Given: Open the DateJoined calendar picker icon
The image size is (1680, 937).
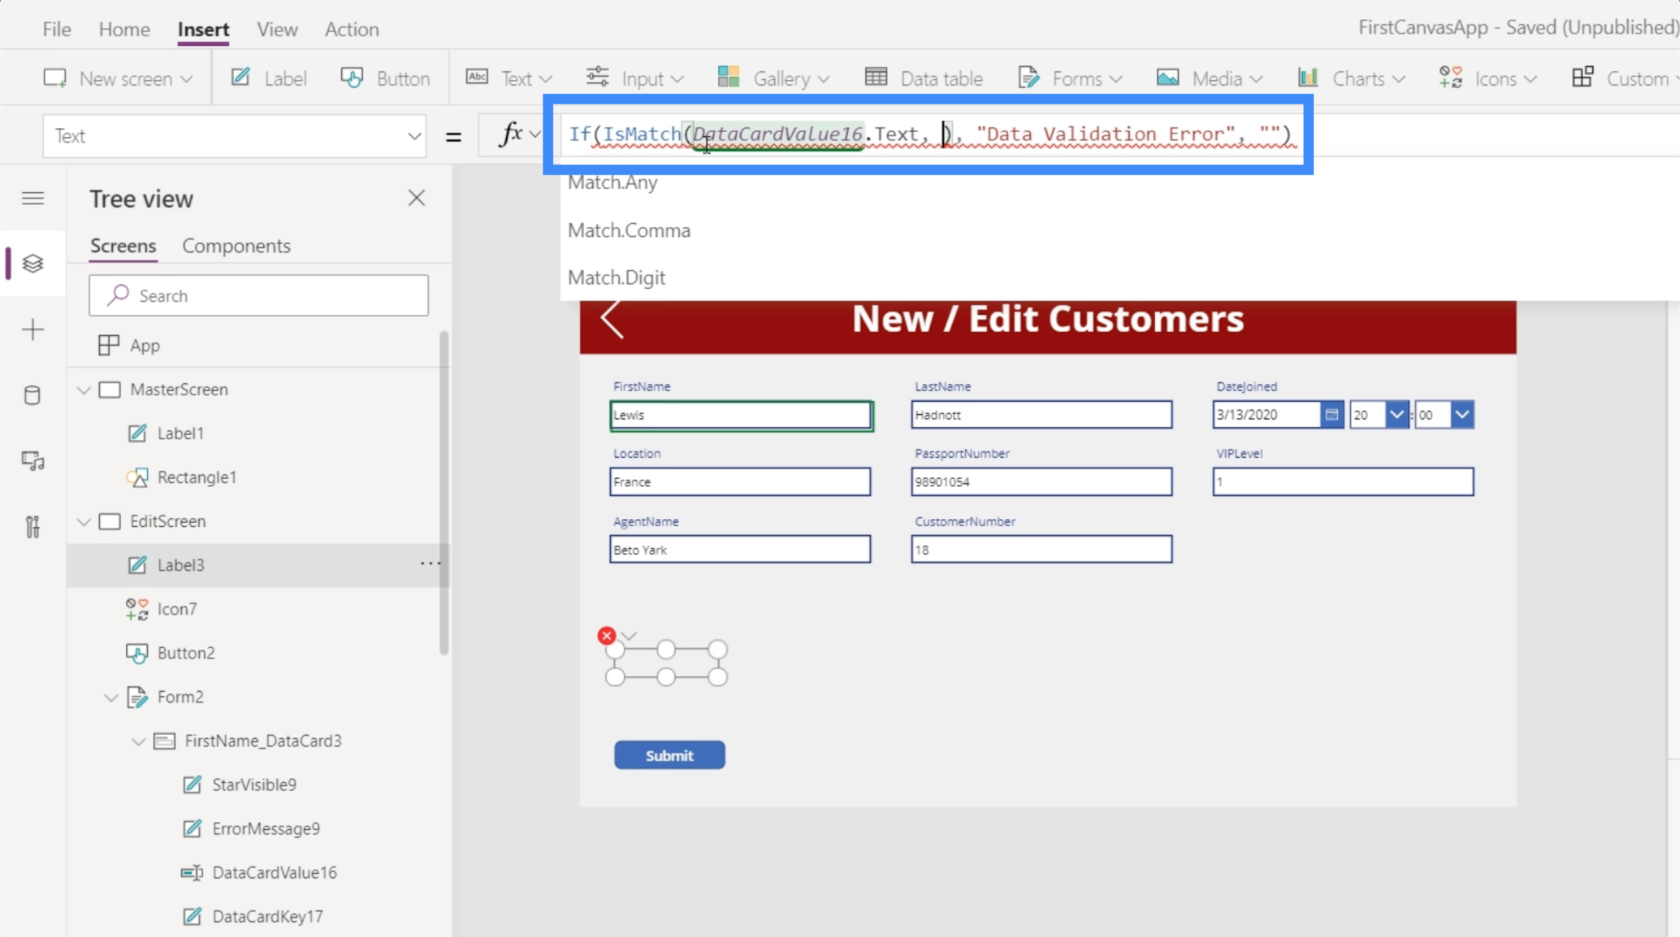Looking at the screenshot, I should click(1331, 414).
